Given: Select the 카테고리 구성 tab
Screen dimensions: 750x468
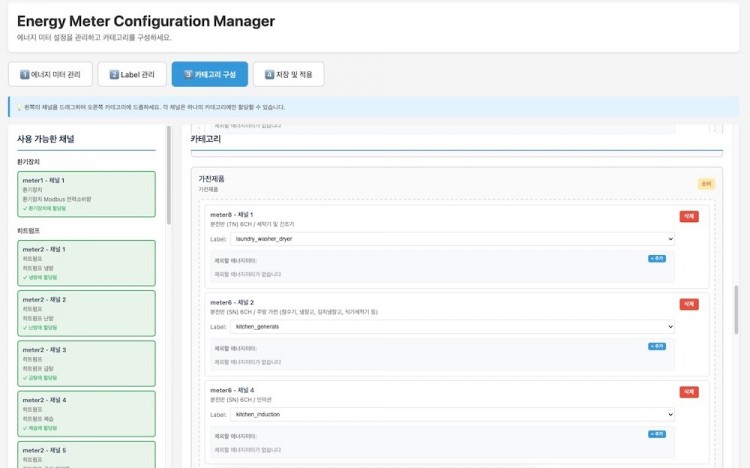Looking at the screenshot, I should pyautogui.click(x=209, y=74).
